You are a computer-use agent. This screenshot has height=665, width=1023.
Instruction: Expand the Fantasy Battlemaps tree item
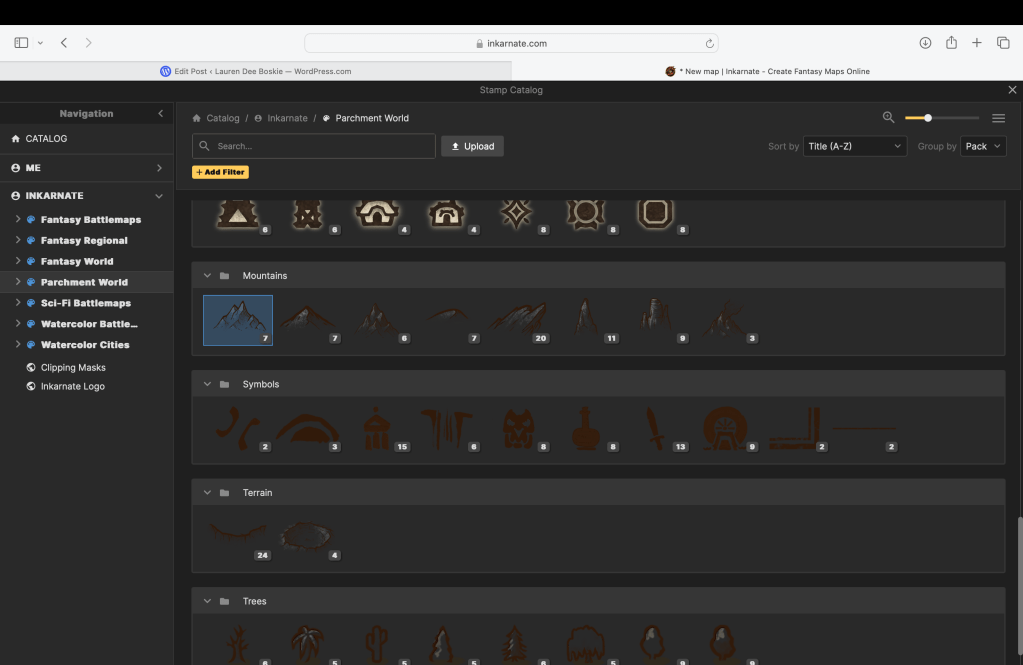[x=18, y=219]
